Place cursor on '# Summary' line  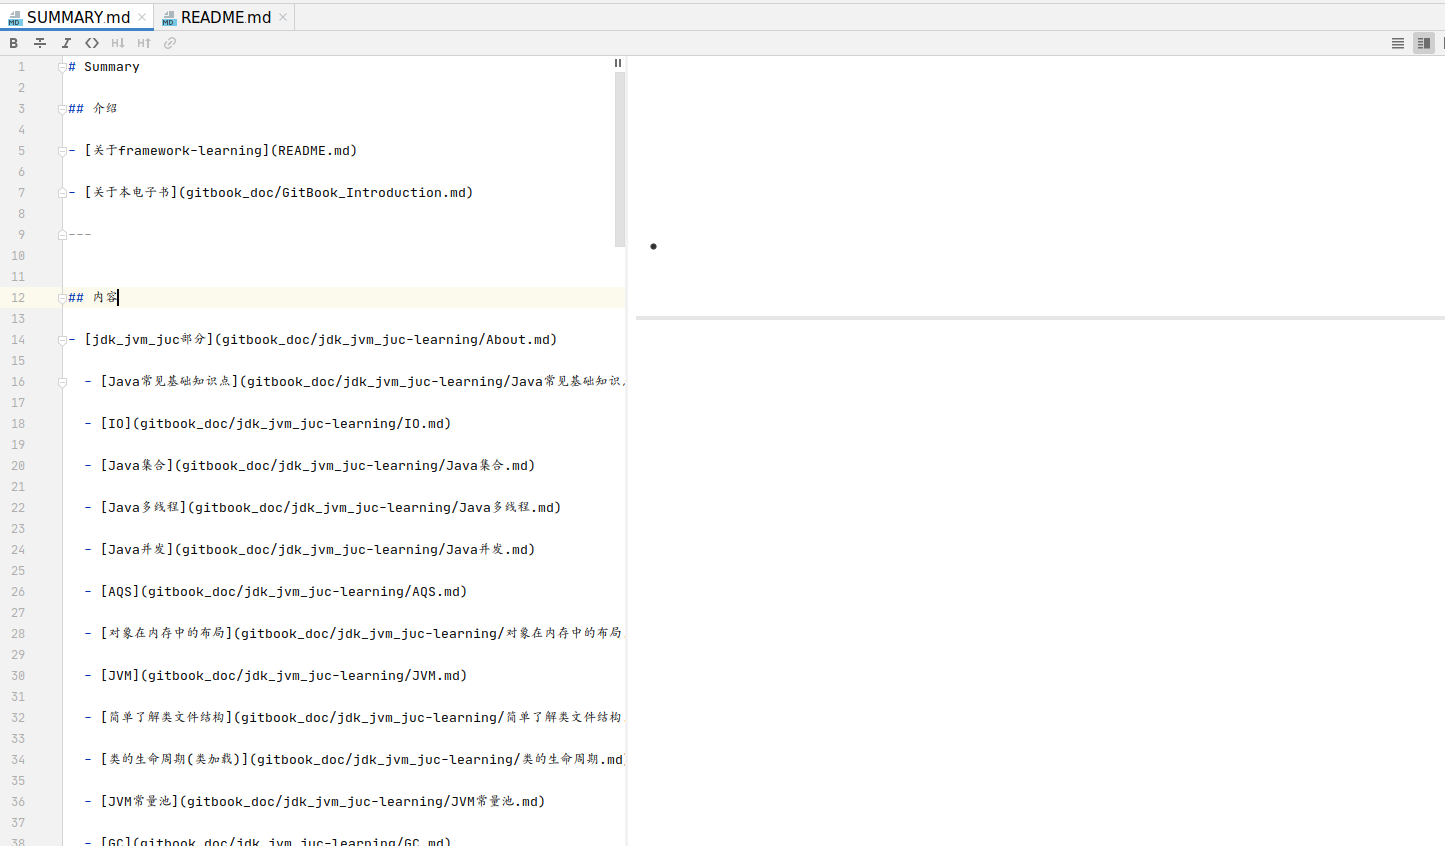[104, 67]
